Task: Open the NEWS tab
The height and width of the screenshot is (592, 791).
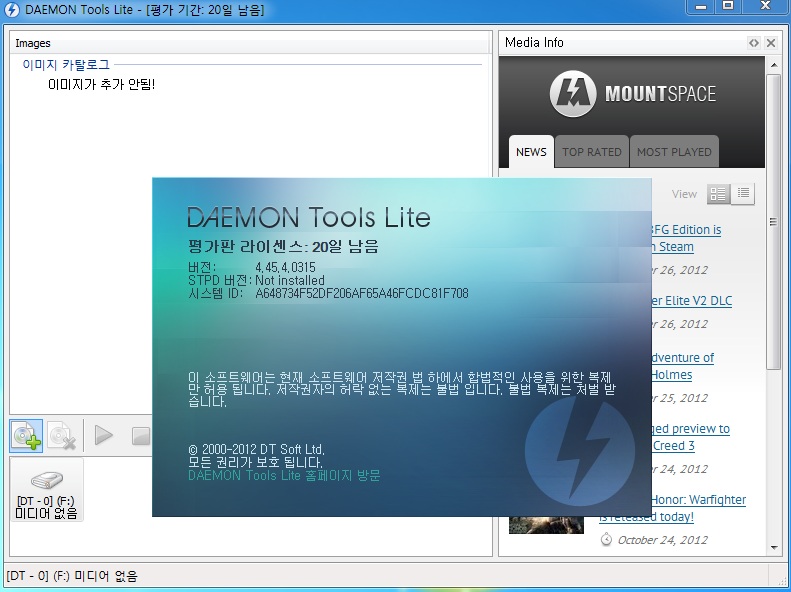Action: click(x=531, y=152)
